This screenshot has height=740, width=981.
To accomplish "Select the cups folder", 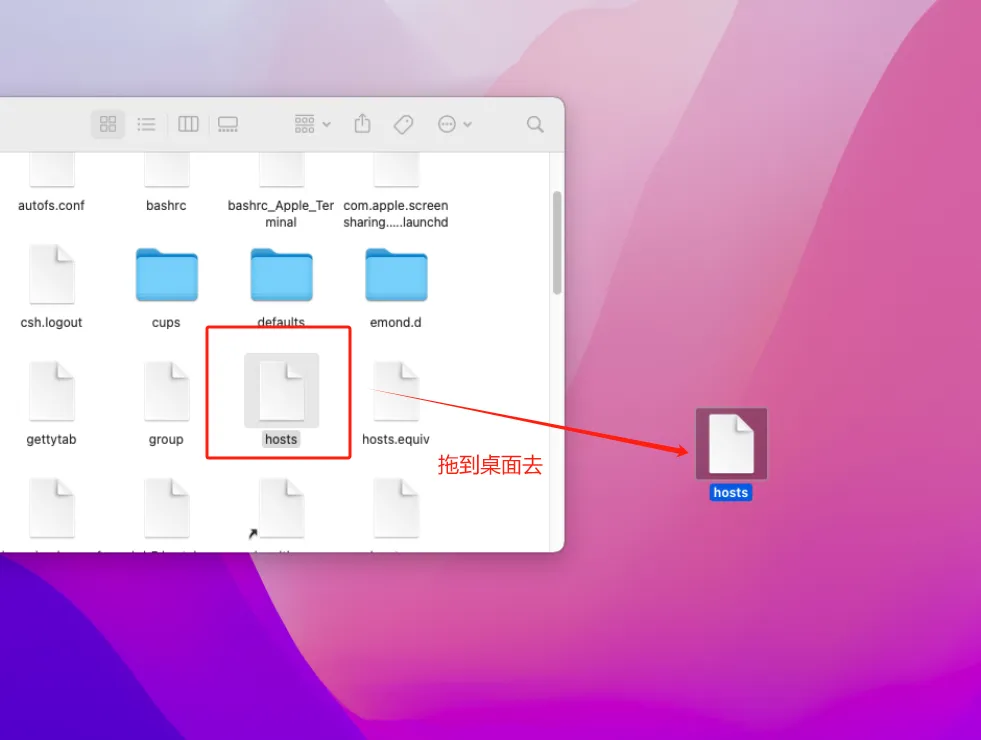I will pos(166,275).
